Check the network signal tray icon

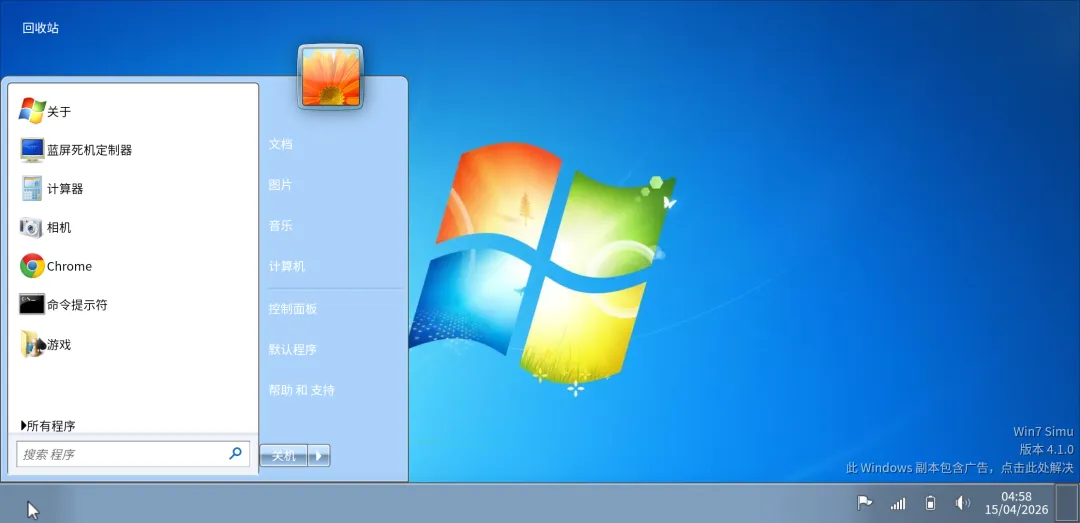[x=897, y=504]
